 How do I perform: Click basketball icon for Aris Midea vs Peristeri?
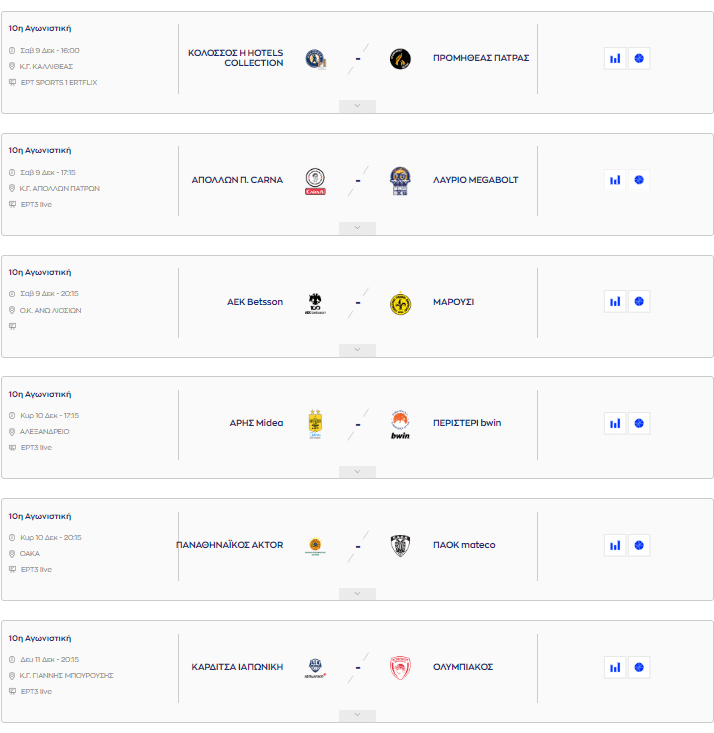pyautogui.click(x=640, y=423)
